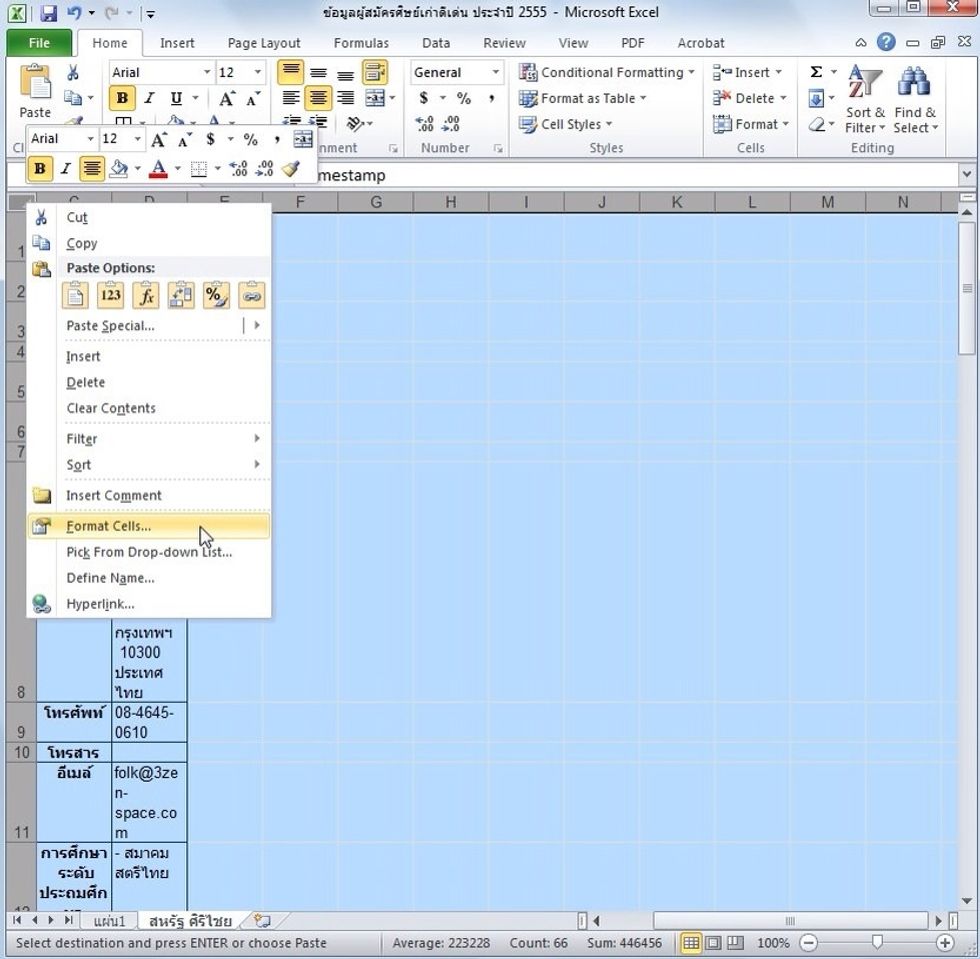The height and width of the screenshot is (959, 980).
Task: Toggle Italic in the floating mini toolbar
Action: (x=66, y=169)
